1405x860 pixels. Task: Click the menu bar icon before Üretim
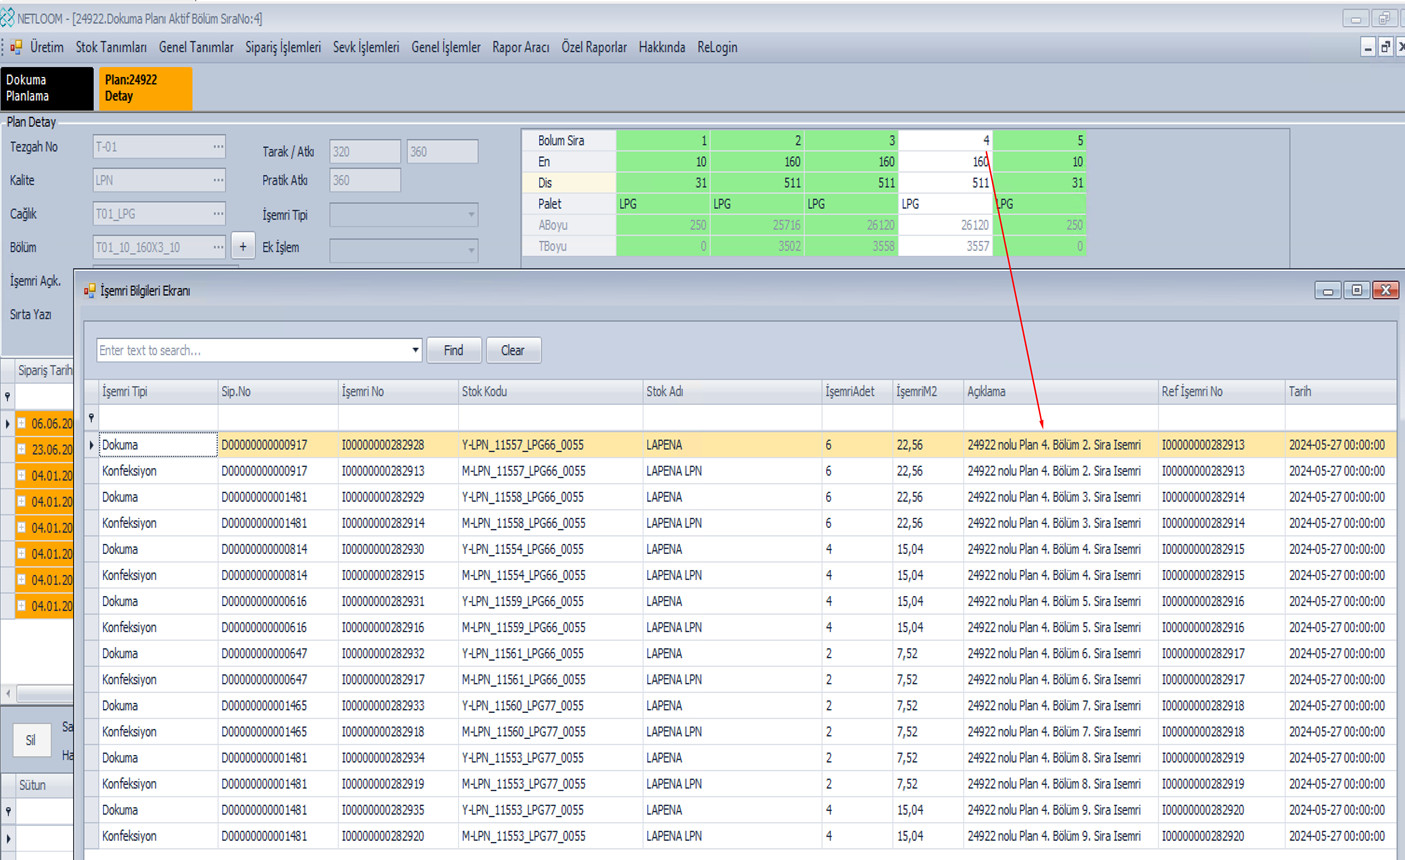pos(16,47)
